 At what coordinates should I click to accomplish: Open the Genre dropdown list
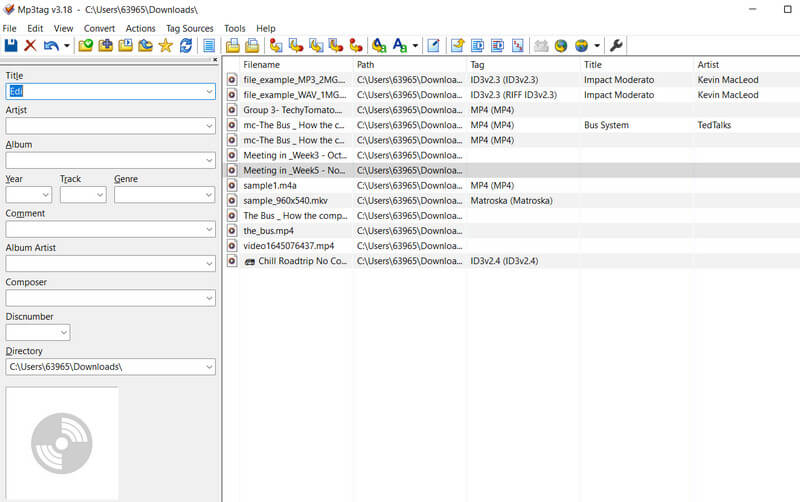(208, 195)
